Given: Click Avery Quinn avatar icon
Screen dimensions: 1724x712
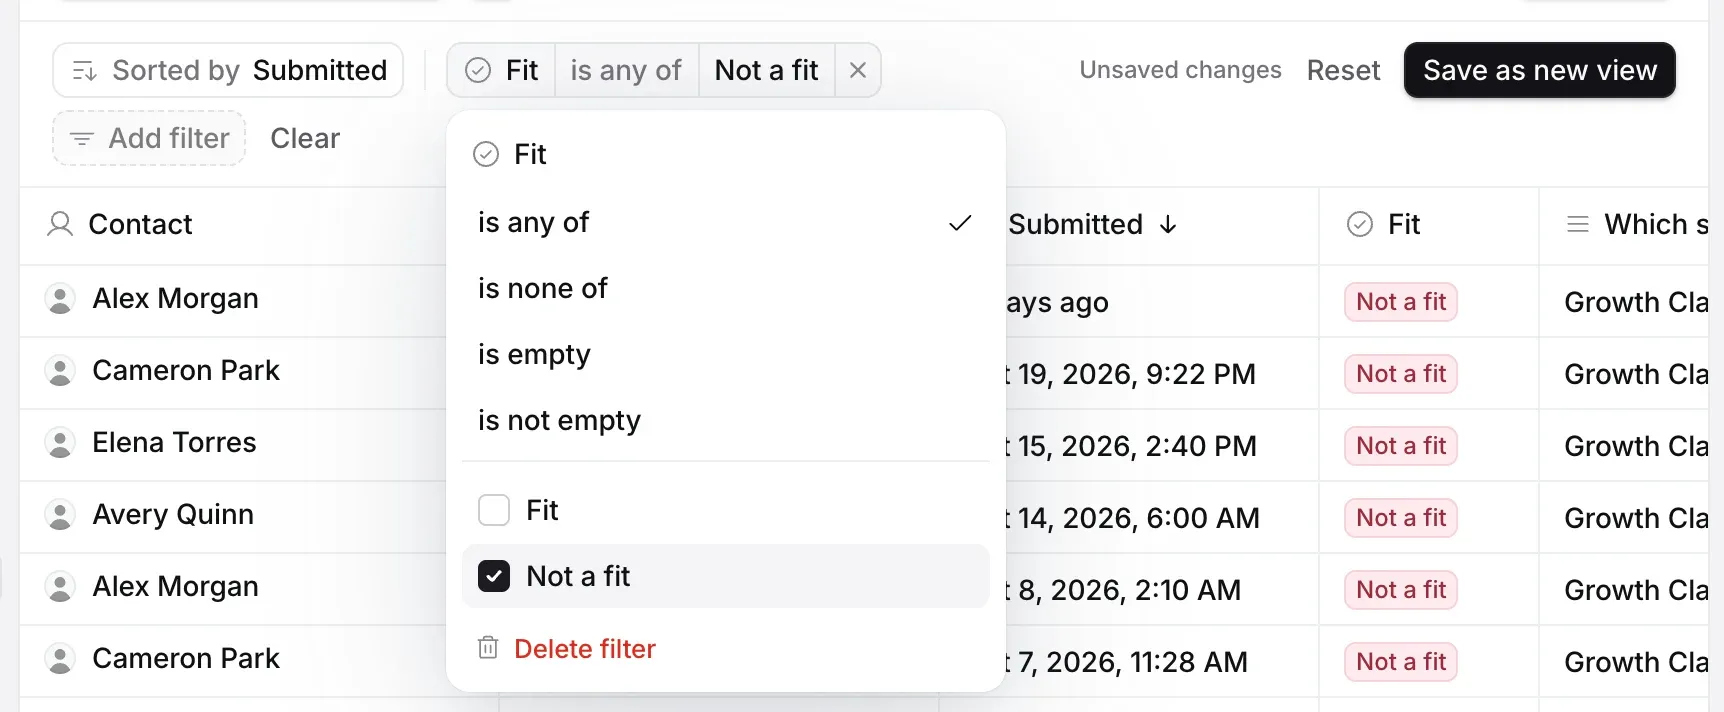Looking at the screenshot, I should coord(60,514).
